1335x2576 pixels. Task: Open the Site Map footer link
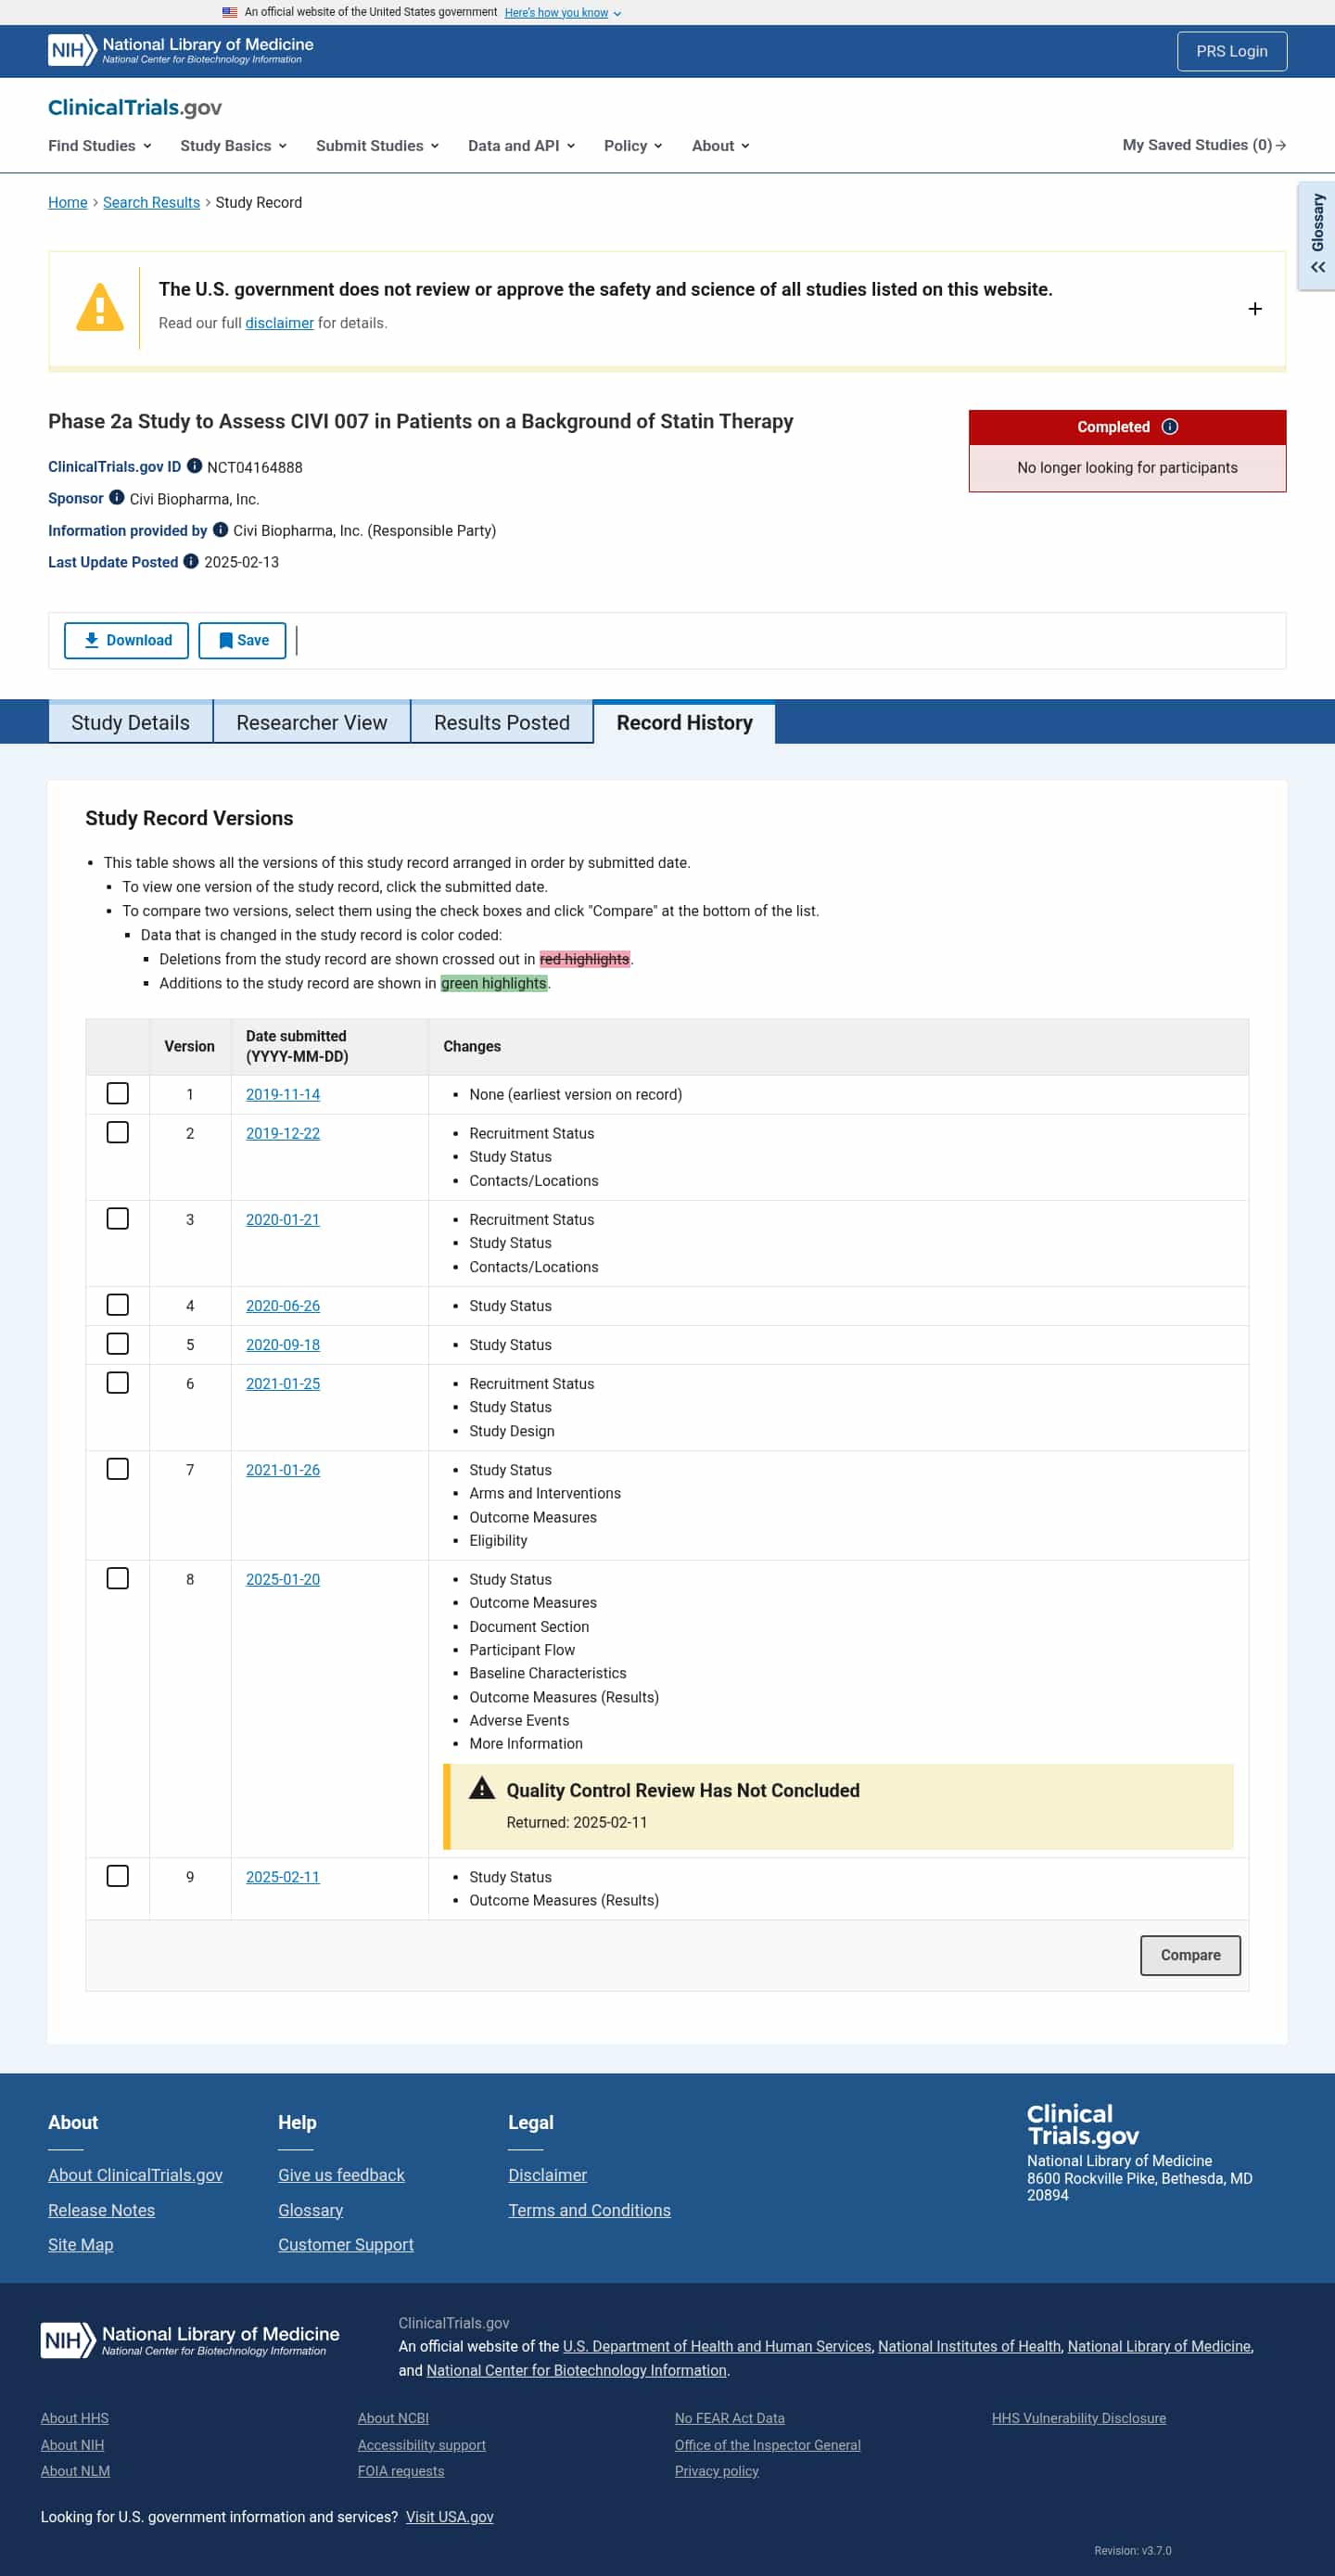pos(80,2244)
